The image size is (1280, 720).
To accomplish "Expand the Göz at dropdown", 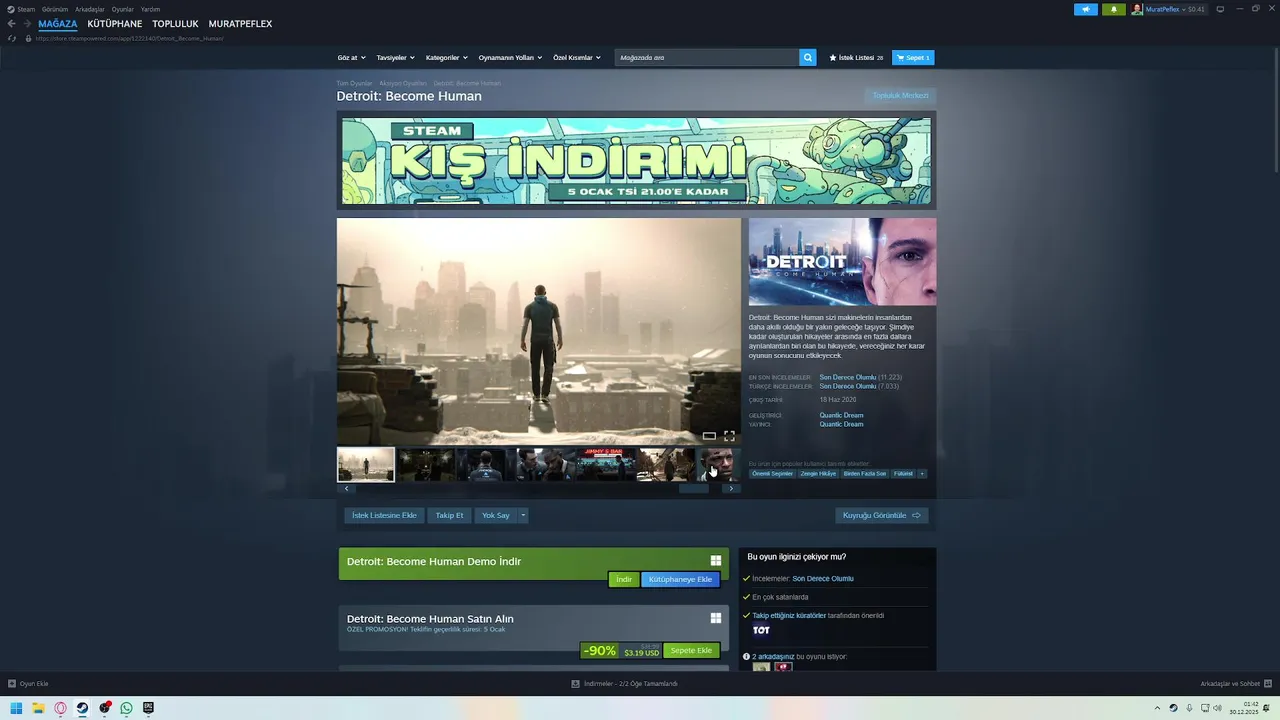I will [x=351, y=58].
